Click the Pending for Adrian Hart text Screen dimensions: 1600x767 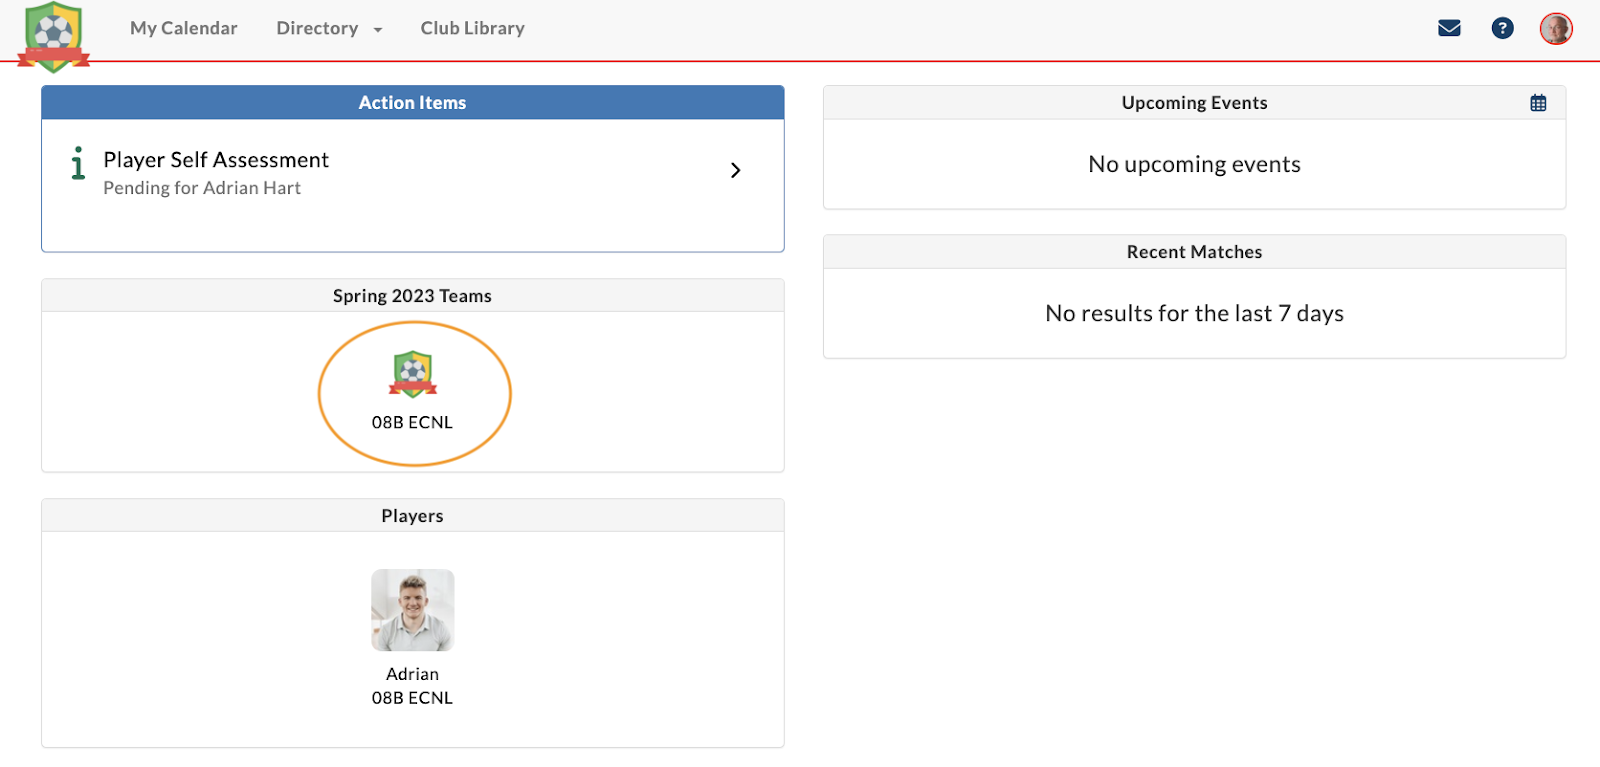point(202,188)
